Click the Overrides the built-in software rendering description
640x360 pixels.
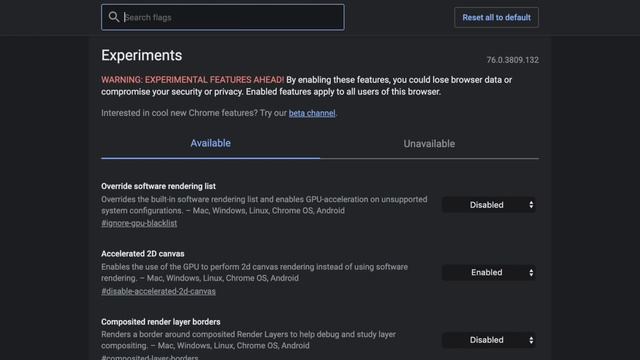click(x=264, y=205)
